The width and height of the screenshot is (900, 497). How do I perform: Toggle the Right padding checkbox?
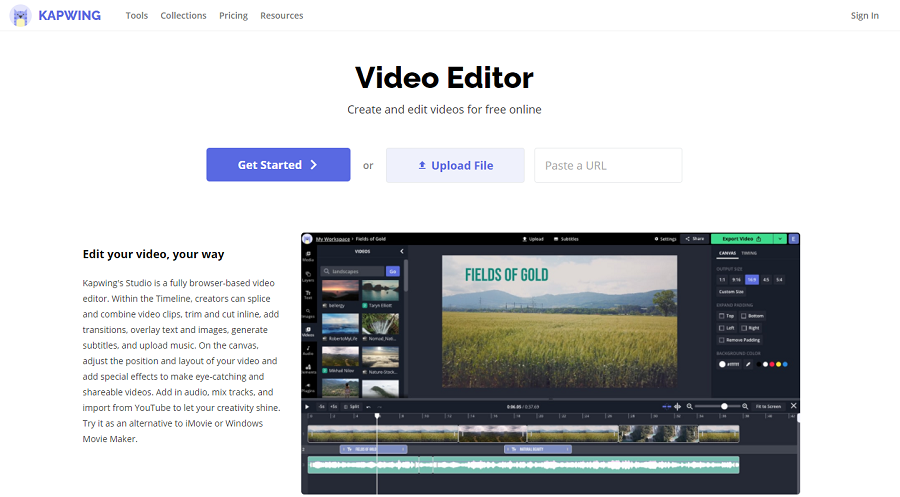[743, 328]
